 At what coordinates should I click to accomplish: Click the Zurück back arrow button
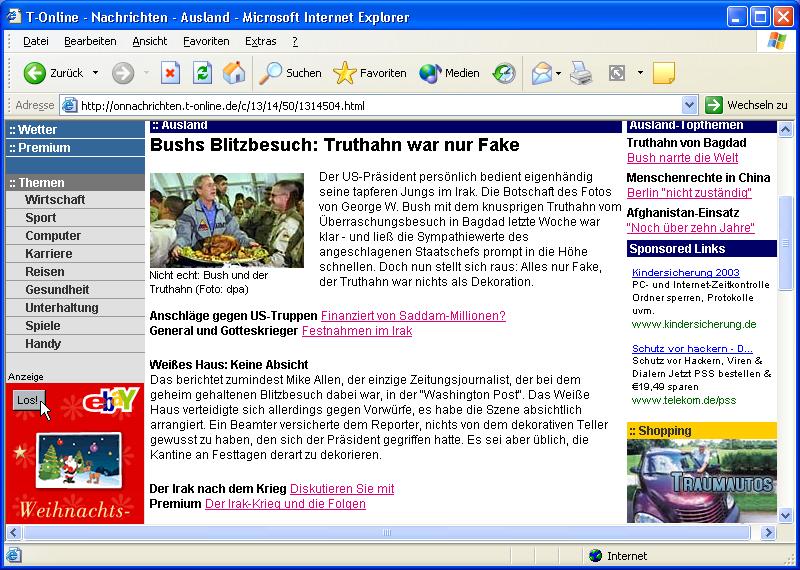(35, 73)
